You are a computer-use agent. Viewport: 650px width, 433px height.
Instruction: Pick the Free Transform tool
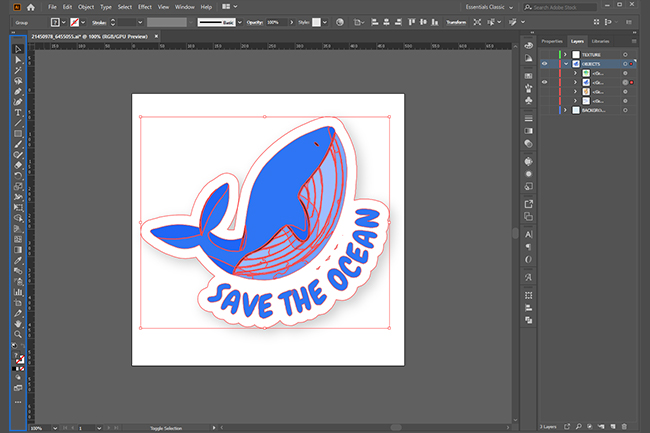pos(18,208)
